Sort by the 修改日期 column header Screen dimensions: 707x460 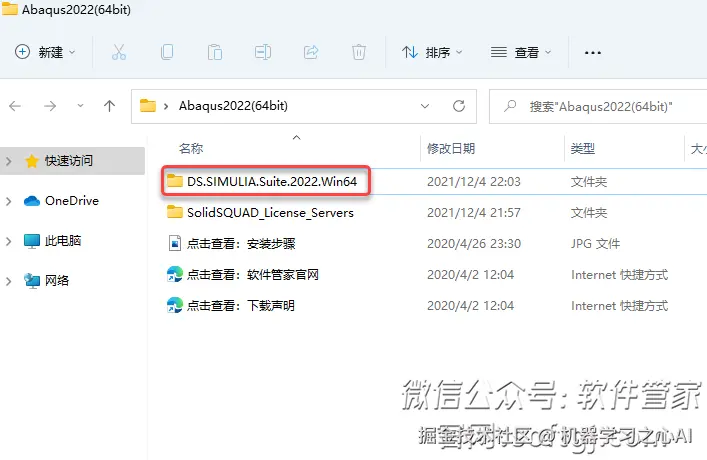coord(451,148)
